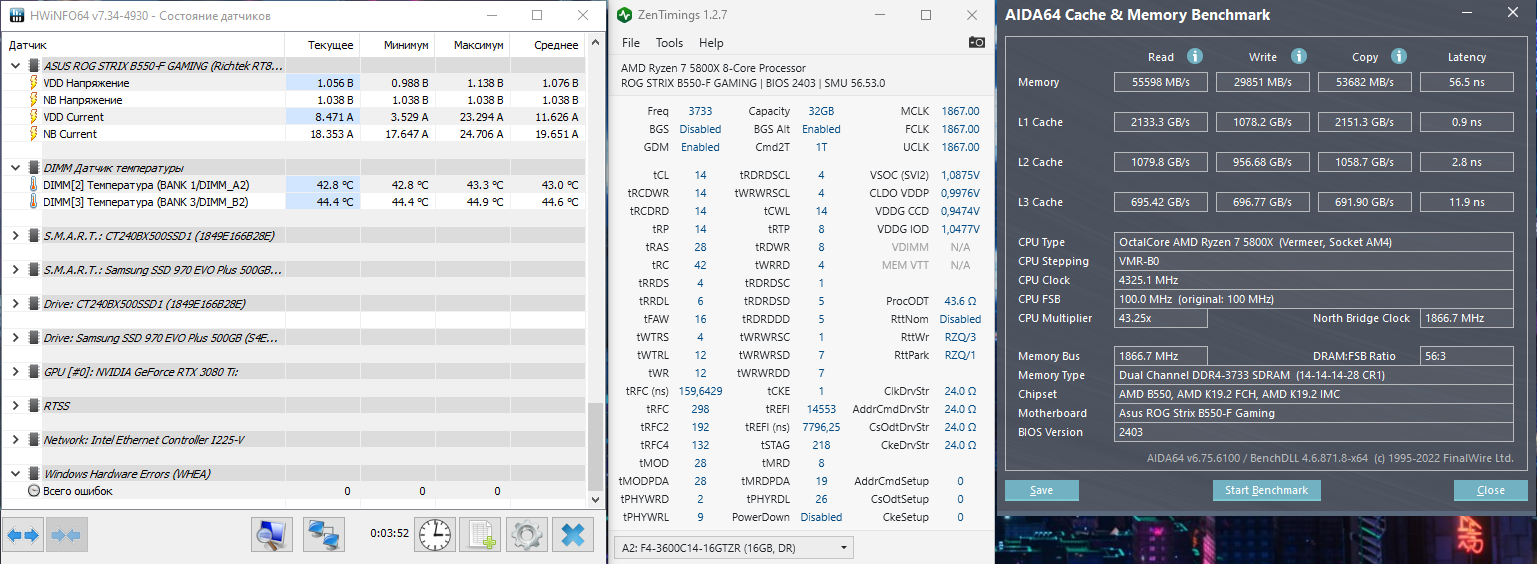
Task: Click CPU Clock 4325.1 MHz field
Action: pyautogui.click(x=1314, y=280)
